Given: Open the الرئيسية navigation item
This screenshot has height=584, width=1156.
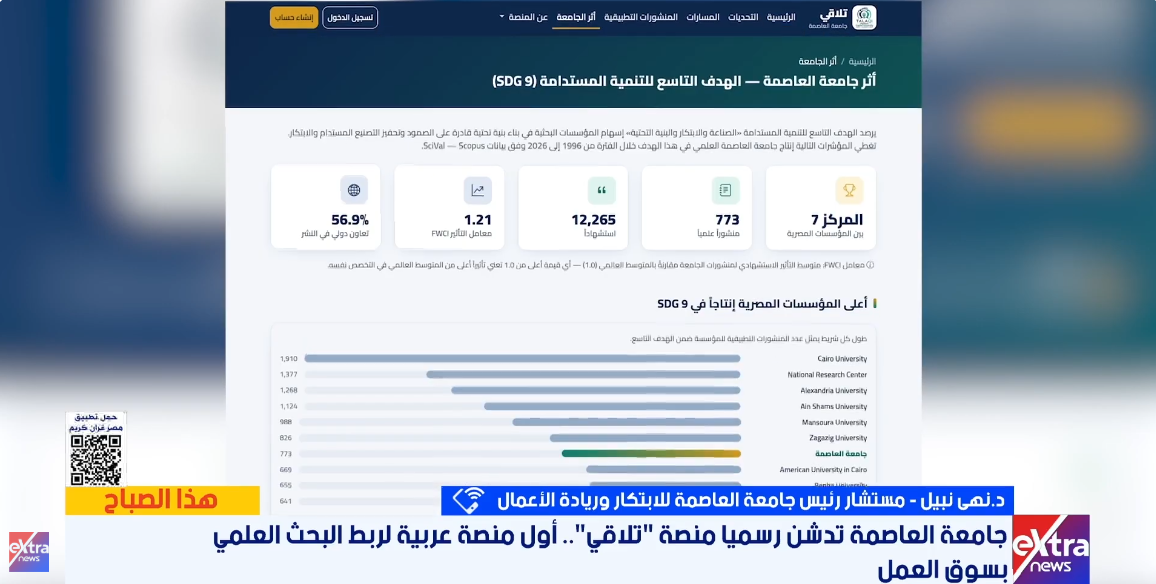Looking at the screenshot, I should click(781, 17).
